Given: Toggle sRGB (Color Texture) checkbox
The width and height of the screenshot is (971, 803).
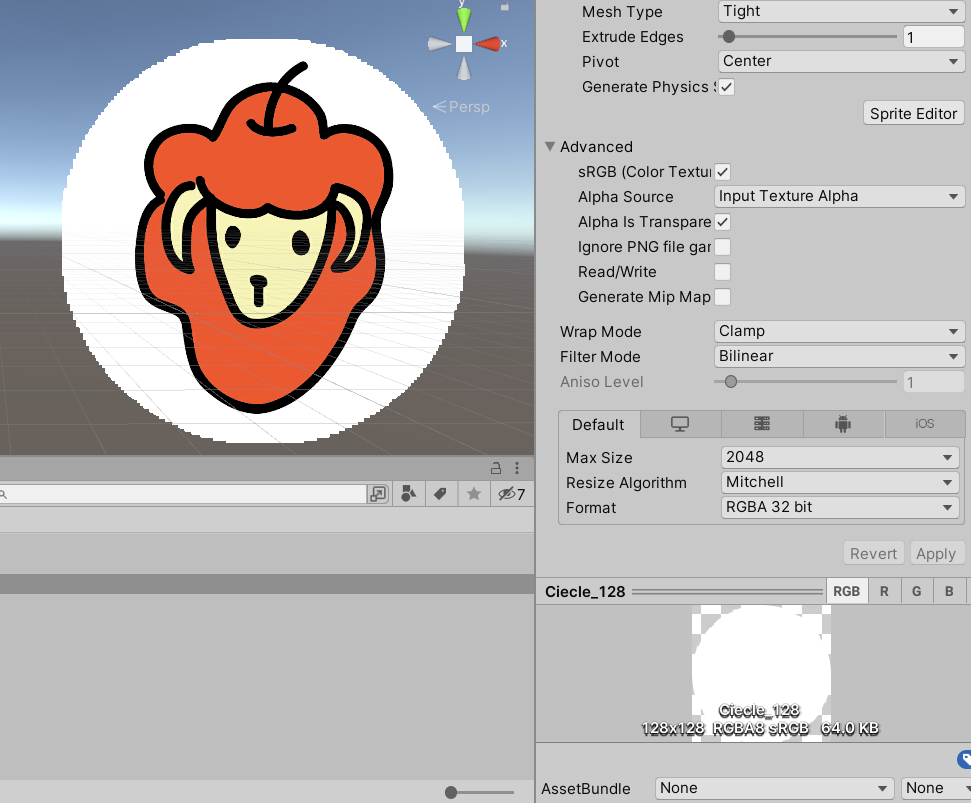Looking at the screenshot, I should tap(722, 172).
